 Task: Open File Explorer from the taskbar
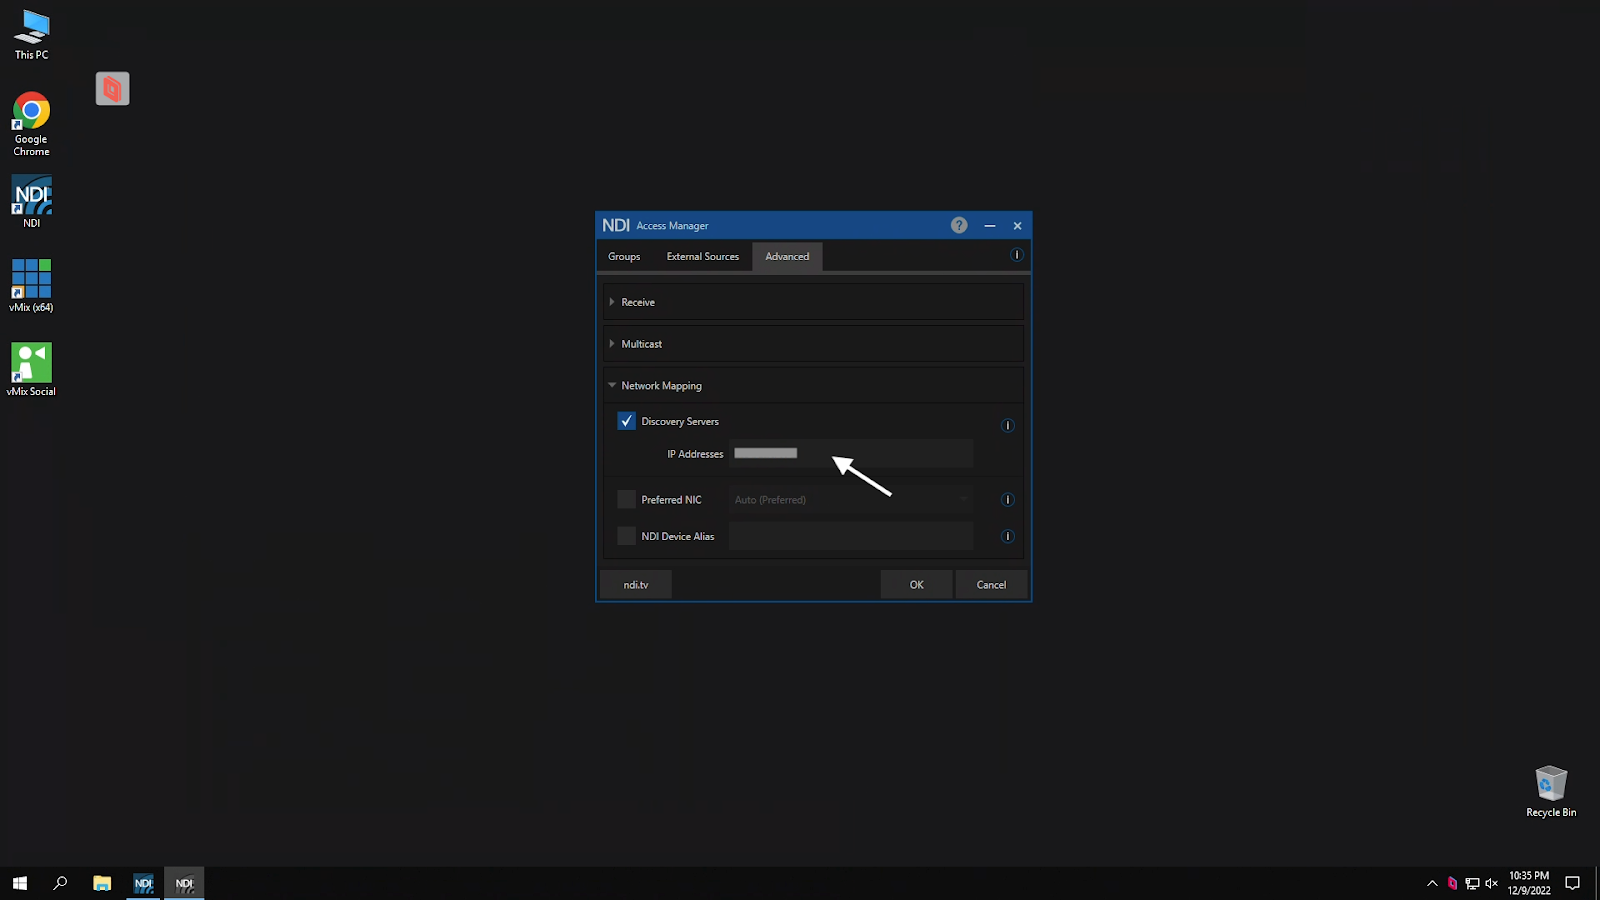tap(102, 883)
